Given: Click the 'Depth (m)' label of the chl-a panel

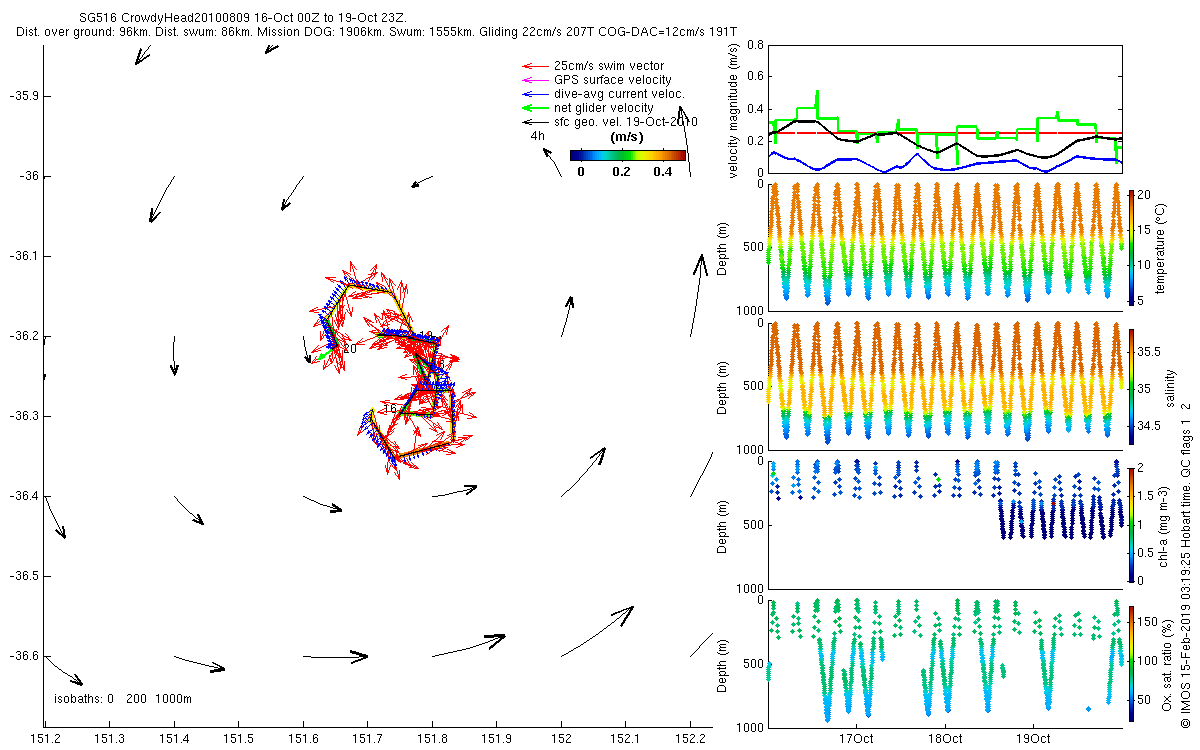Looking at the screenshot, I should [x=723, y=527].
